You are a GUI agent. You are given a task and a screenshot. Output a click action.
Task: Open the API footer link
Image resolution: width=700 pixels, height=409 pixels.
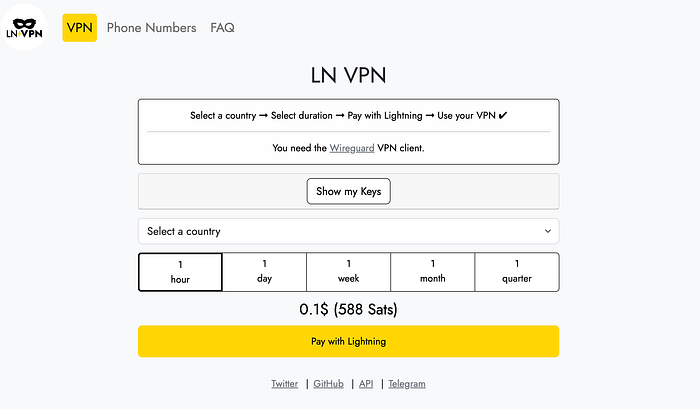coord(366,384)
